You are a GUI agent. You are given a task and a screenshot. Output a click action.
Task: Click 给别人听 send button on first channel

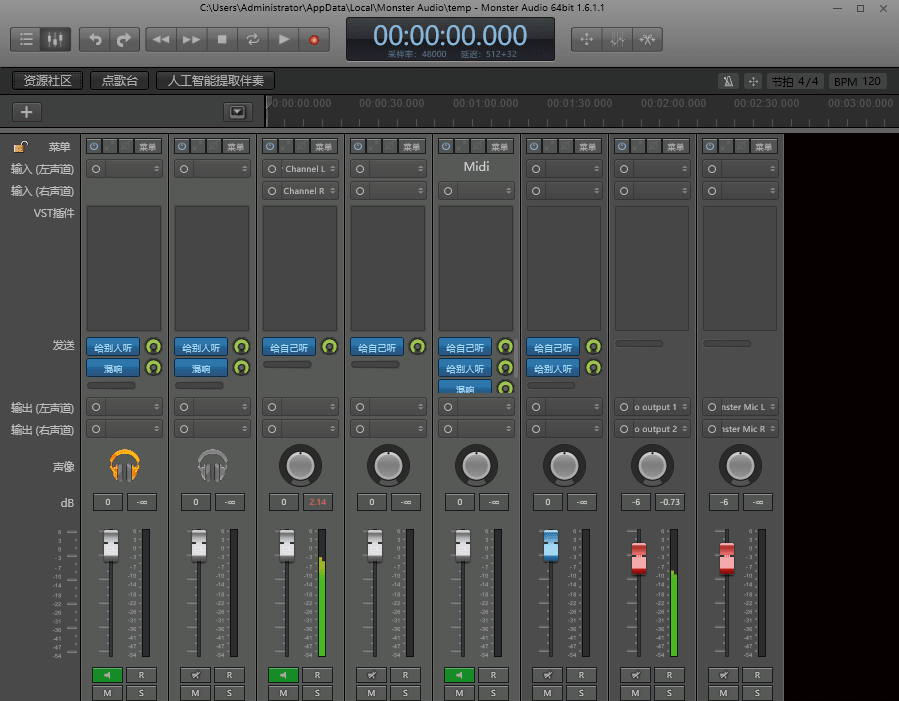(113, 347)
